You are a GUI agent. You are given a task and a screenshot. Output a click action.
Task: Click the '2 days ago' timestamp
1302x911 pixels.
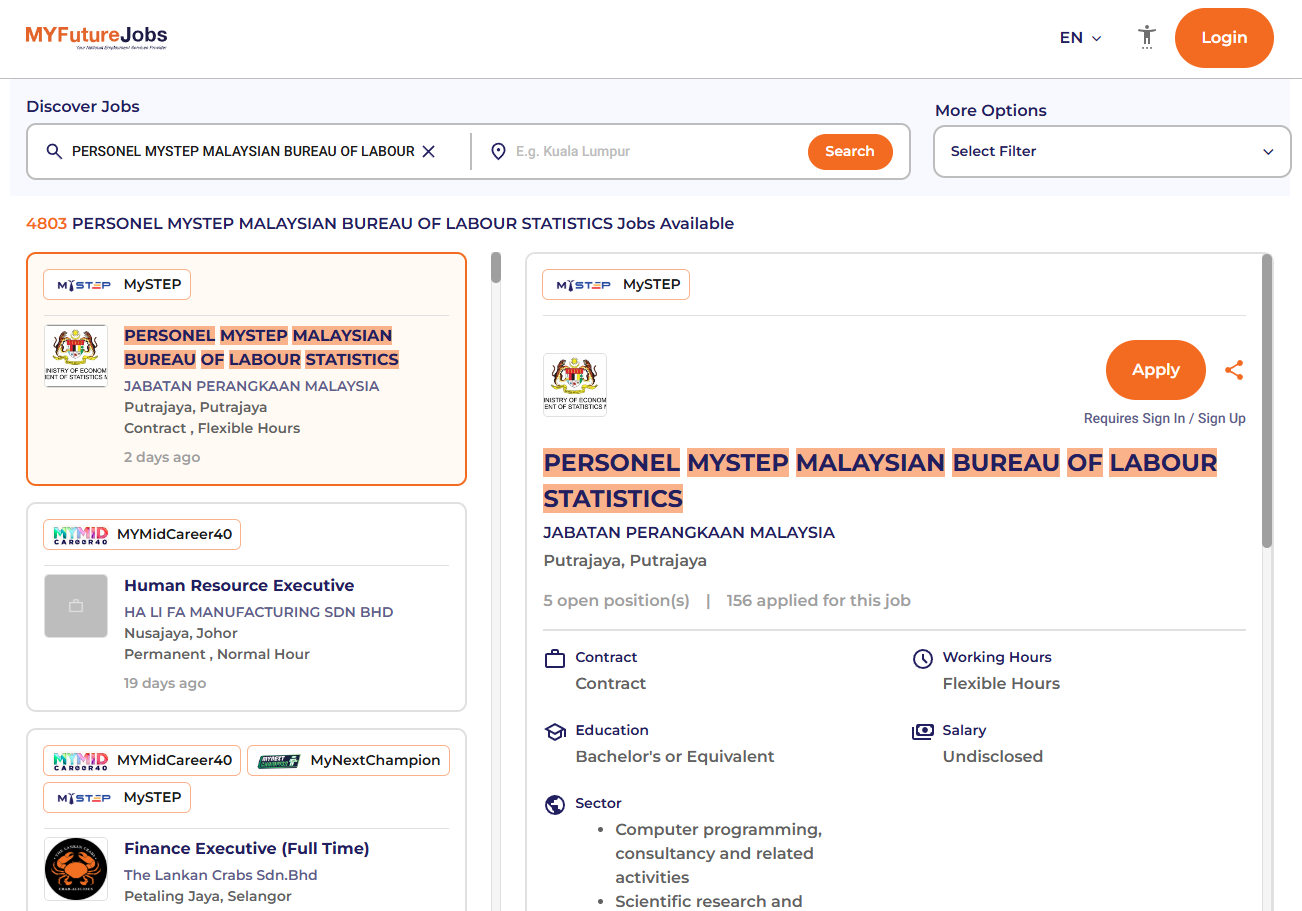coord(162,458)
